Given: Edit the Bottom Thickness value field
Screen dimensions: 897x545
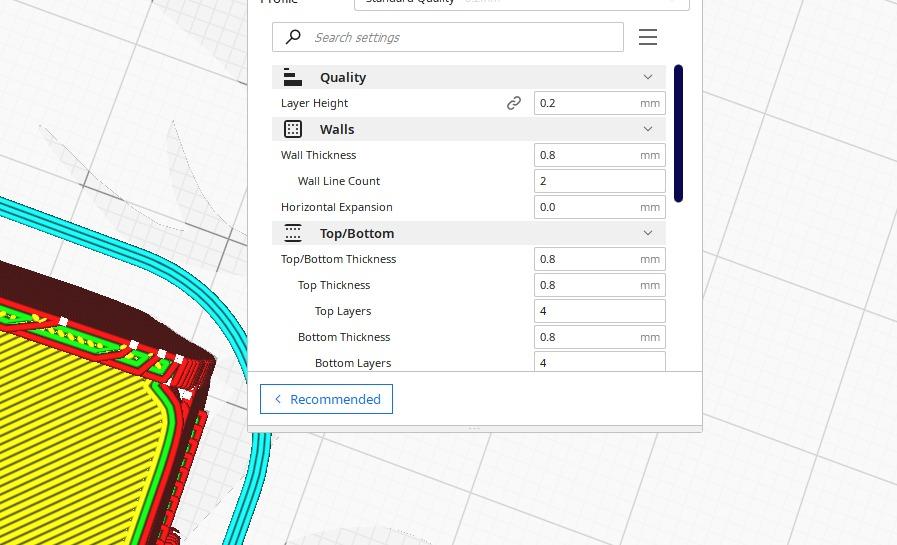Looking at the screenshot, I should 600,337.
